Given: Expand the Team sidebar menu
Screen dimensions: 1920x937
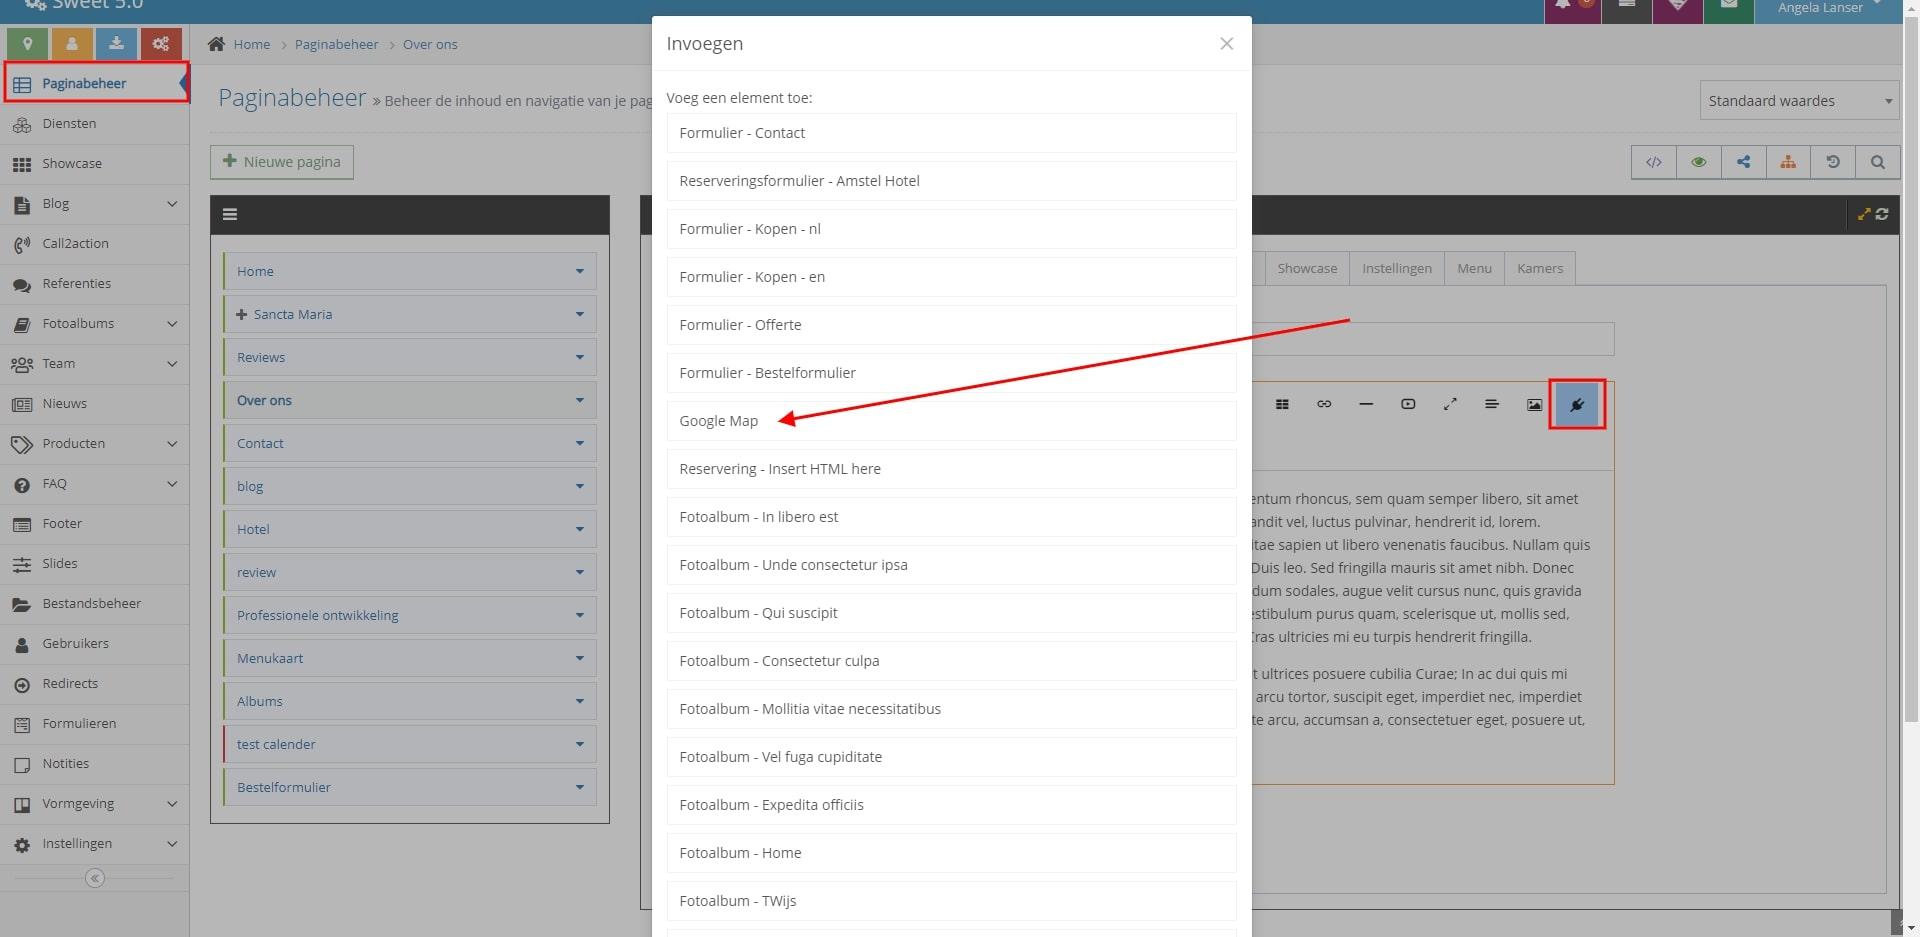Looking at the screenshot, I should point(95,364).
